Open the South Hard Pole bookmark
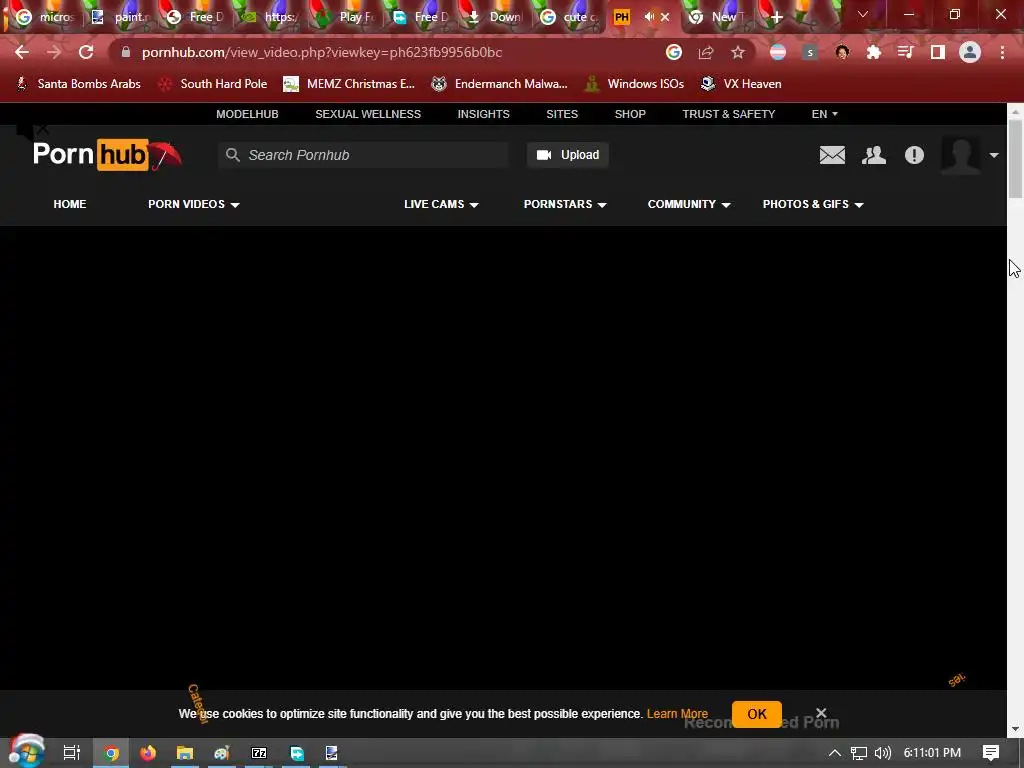This screenshot has height=768, width=1024. tap(213, 84)
